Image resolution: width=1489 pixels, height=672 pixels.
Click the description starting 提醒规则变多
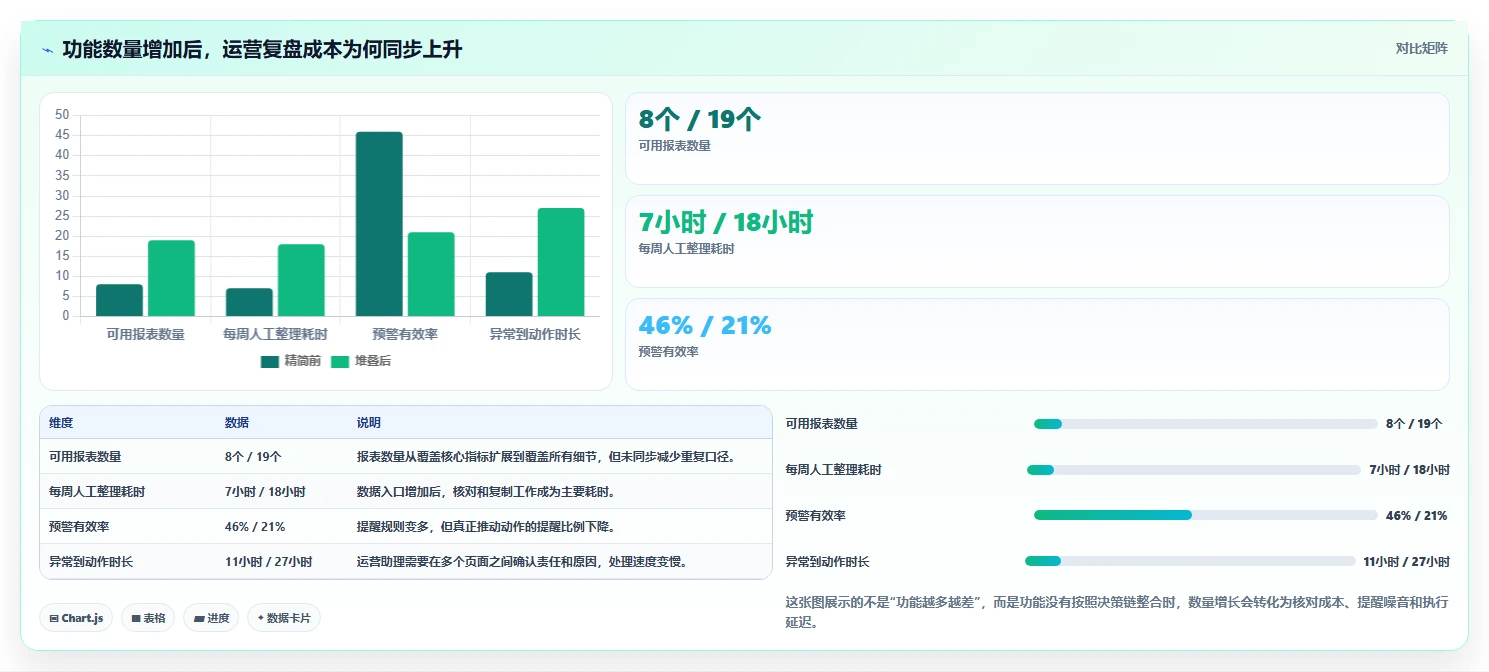(x=487, y=527)
